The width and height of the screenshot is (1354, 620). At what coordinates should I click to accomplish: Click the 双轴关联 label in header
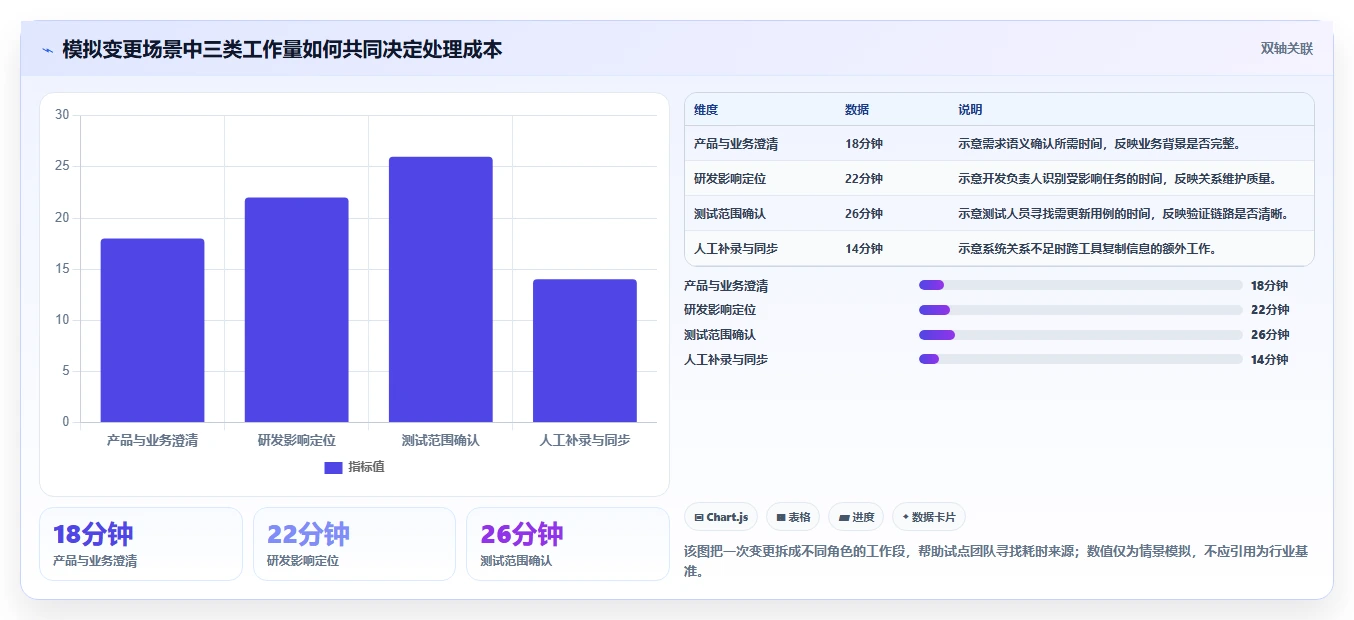pyautogui.click(x=1287, y=48)
